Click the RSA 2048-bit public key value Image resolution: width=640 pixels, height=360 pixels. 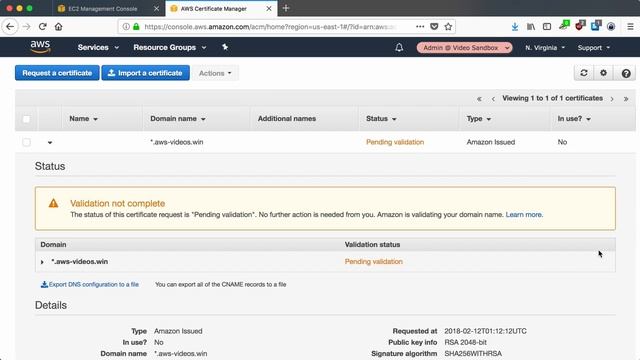[x=465, y=342]
